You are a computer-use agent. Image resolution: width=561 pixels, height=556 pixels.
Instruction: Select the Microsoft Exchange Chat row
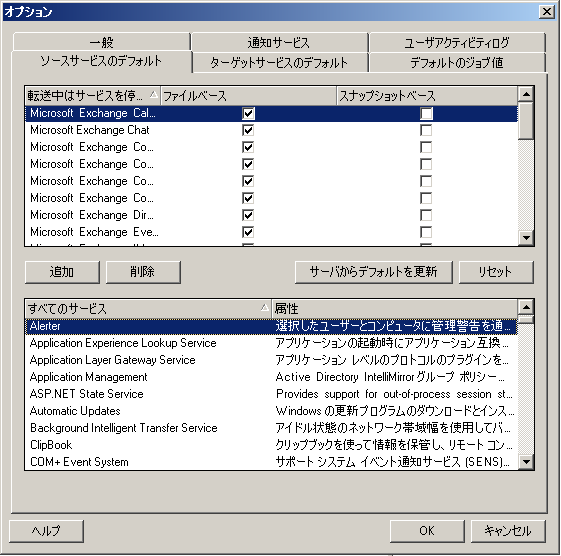[272, 130]
